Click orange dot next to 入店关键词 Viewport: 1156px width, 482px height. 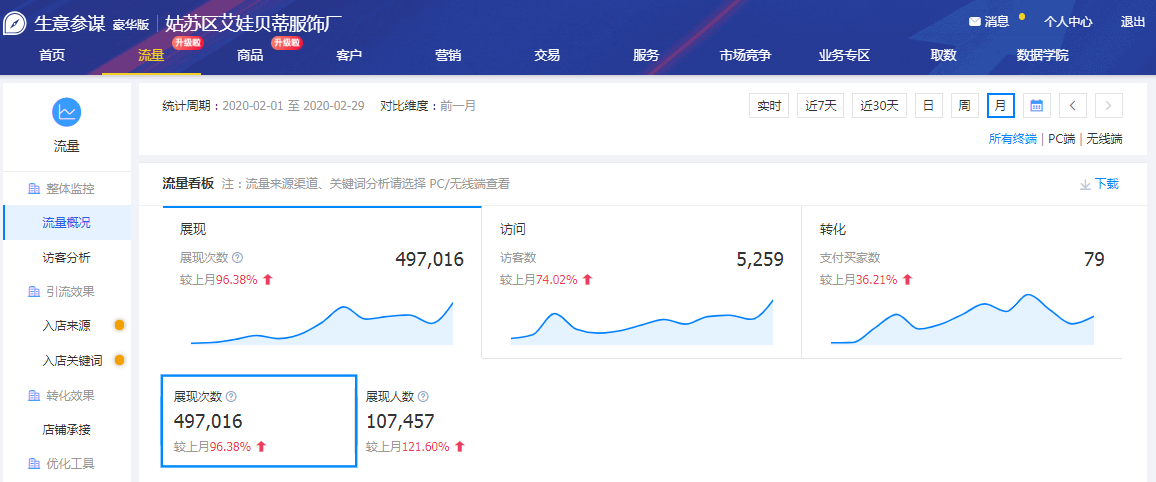pyautogui.click(x=119, y=360)
